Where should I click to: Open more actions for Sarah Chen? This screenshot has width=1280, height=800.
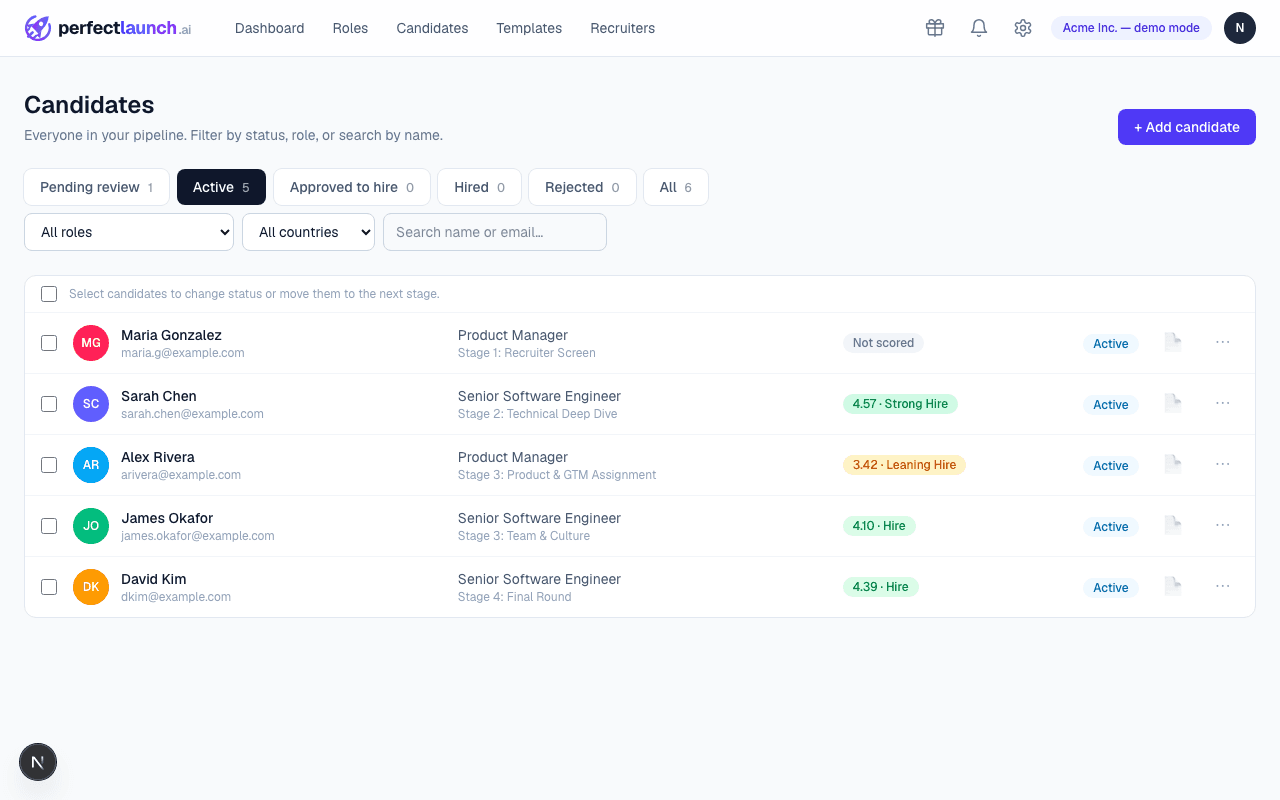click(x=1223, y=403)
